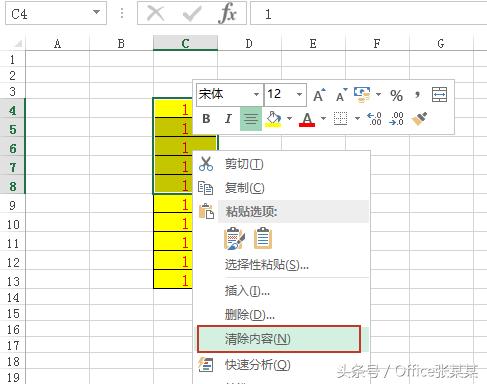Click the Enter checkmark in formula bar

pos(192,14)
